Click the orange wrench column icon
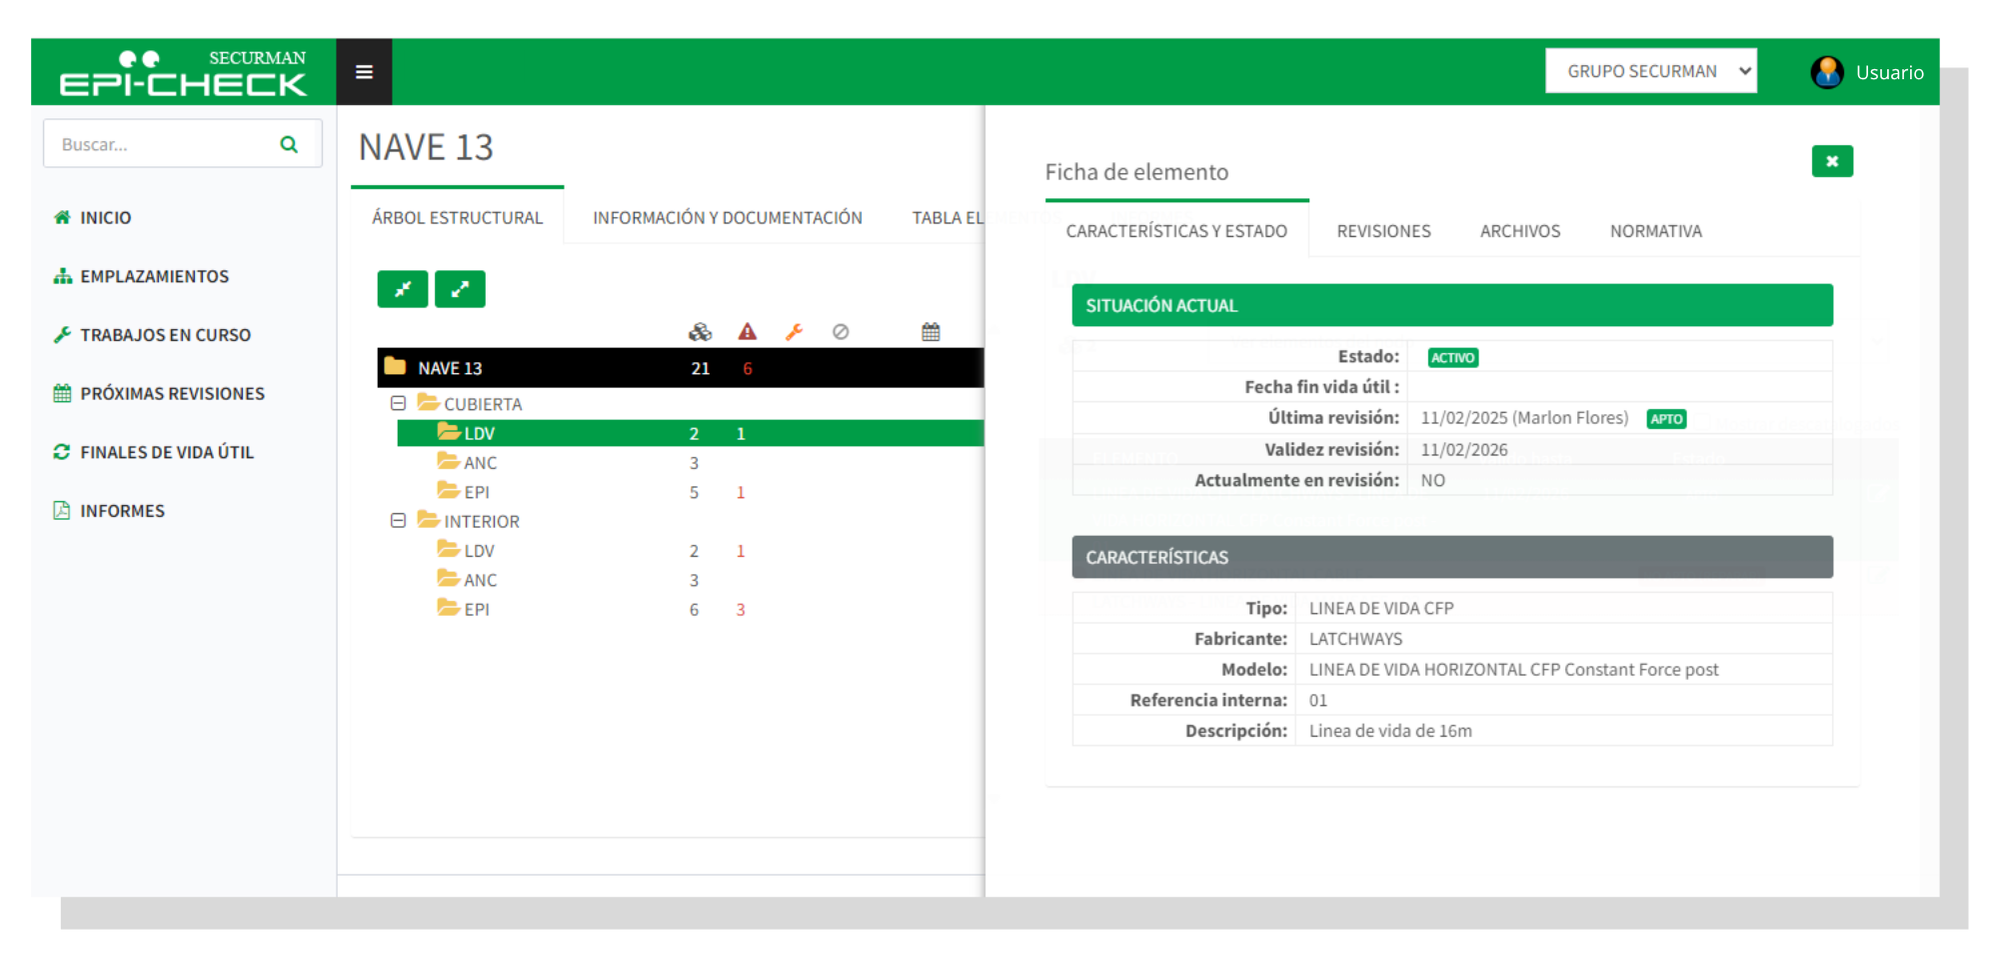 pyautogui.click(x=794, y=332)
